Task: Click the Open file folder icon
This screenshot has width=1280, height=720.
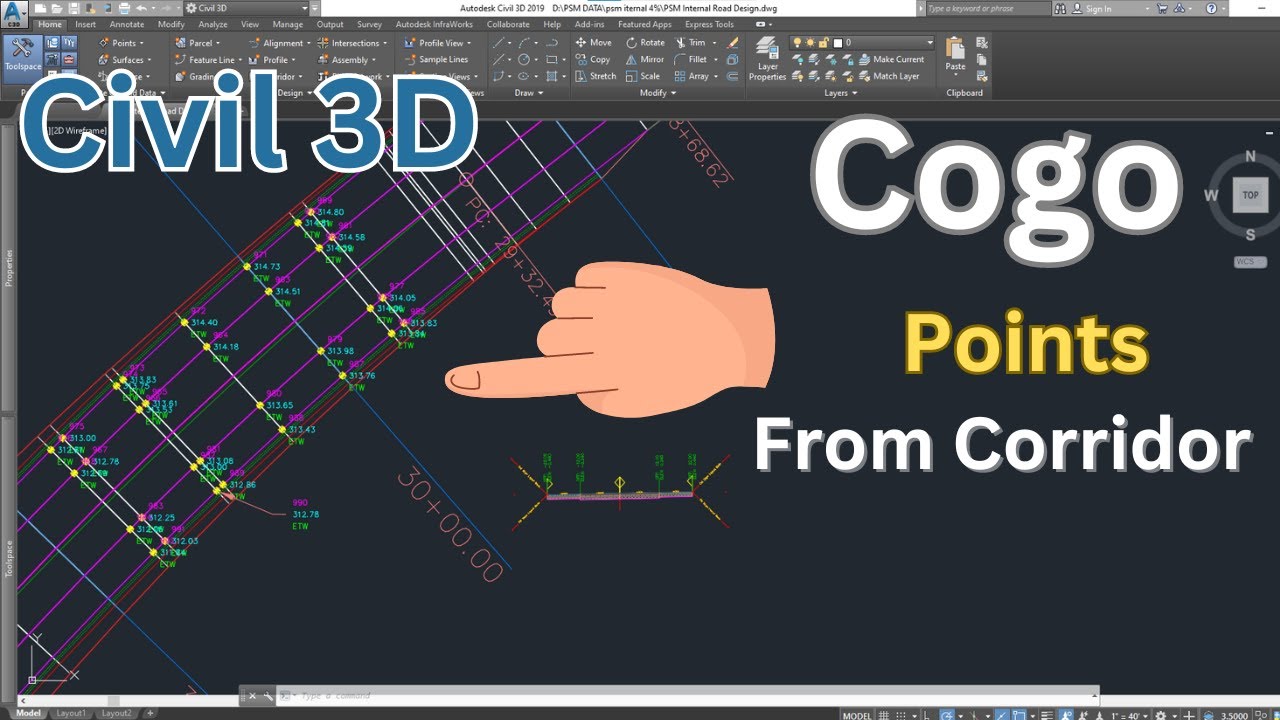Action: pos(59,8)
